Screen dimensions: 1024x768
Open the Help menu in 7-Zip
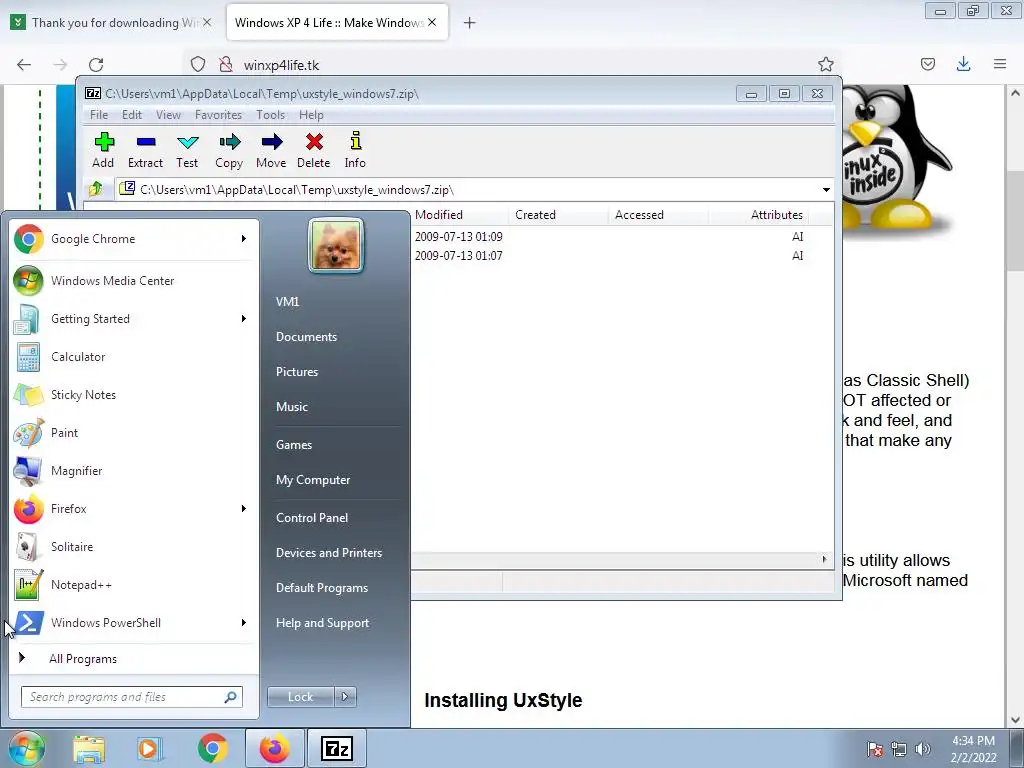tap(311, 115)
